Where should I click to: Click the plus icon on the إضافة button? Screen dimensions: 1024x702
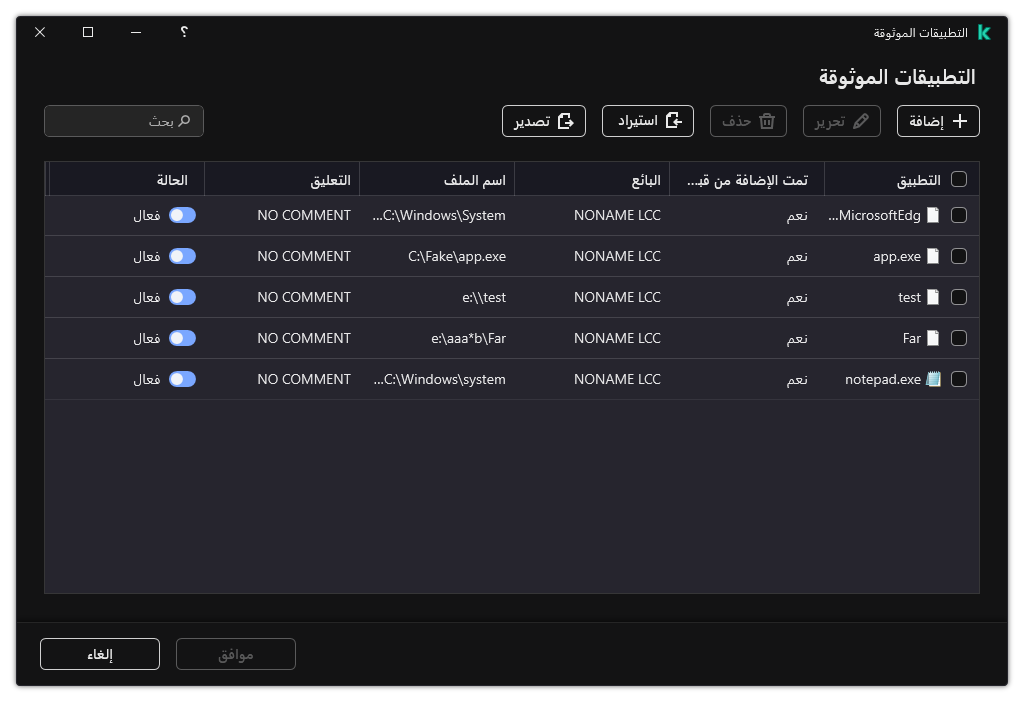(959, 120)
